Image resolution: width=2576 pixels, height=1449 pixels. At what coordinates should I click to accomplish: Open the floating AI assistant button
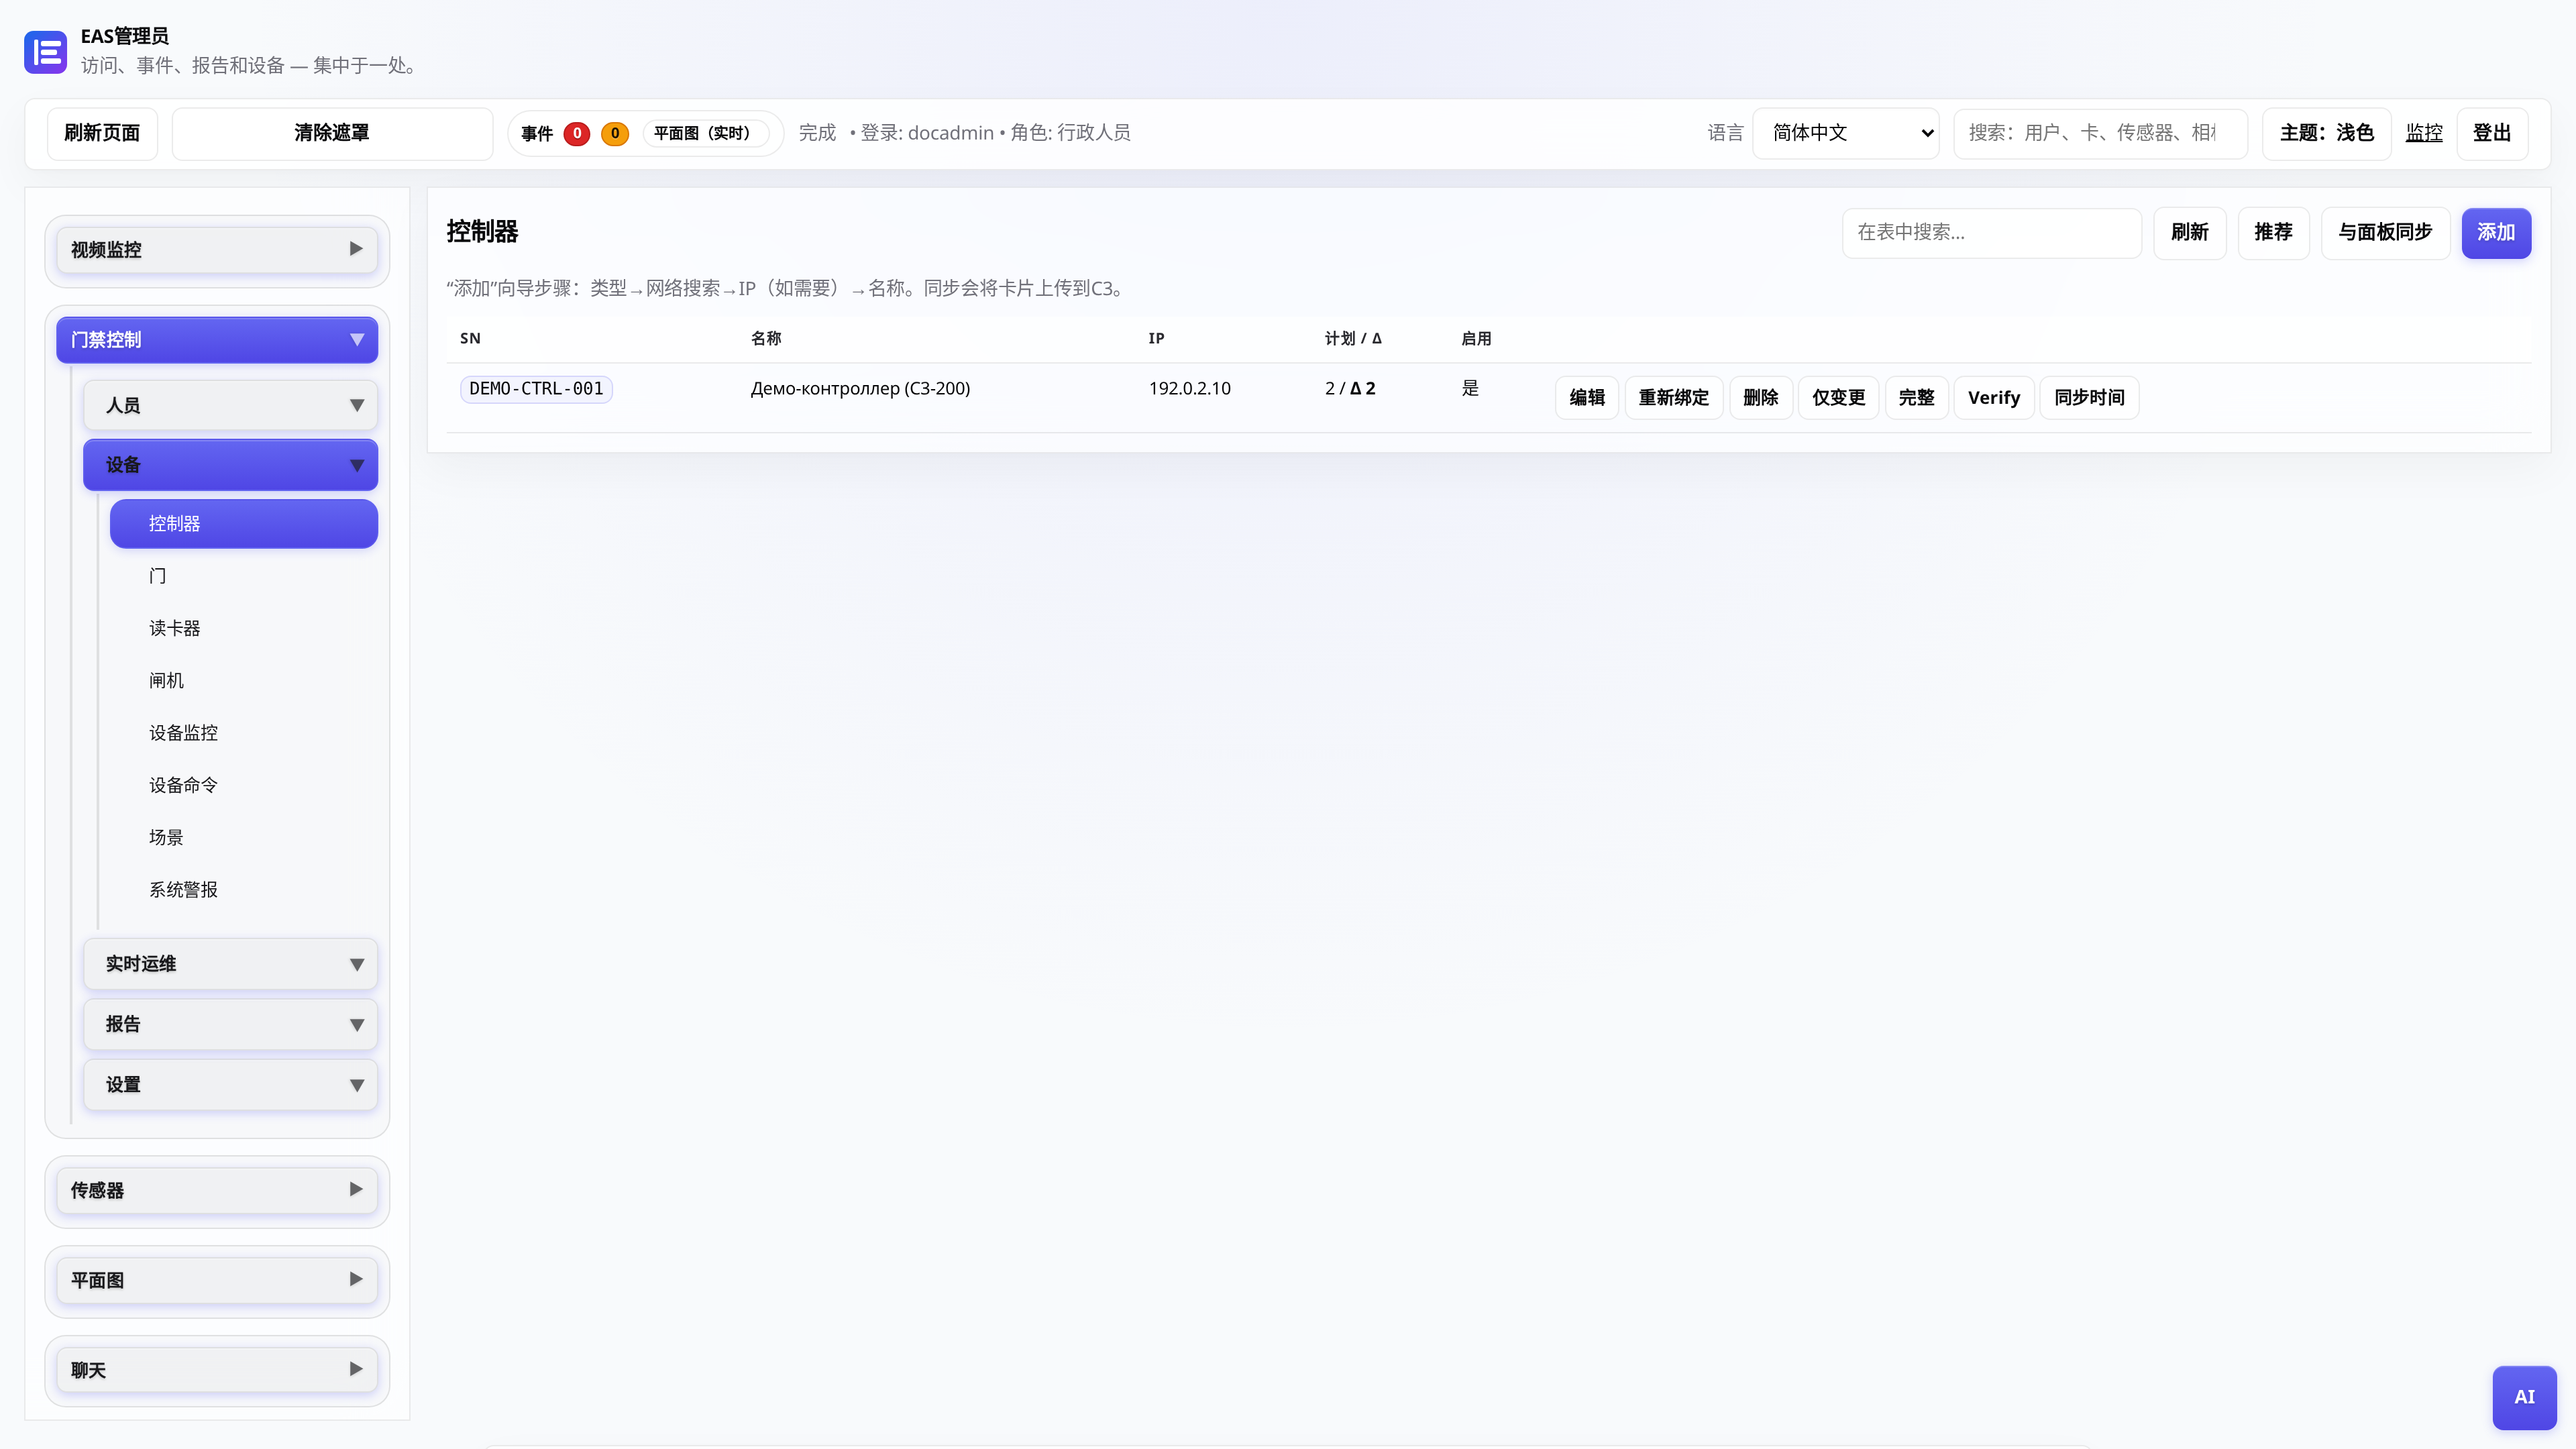tap(2524, 1397)
